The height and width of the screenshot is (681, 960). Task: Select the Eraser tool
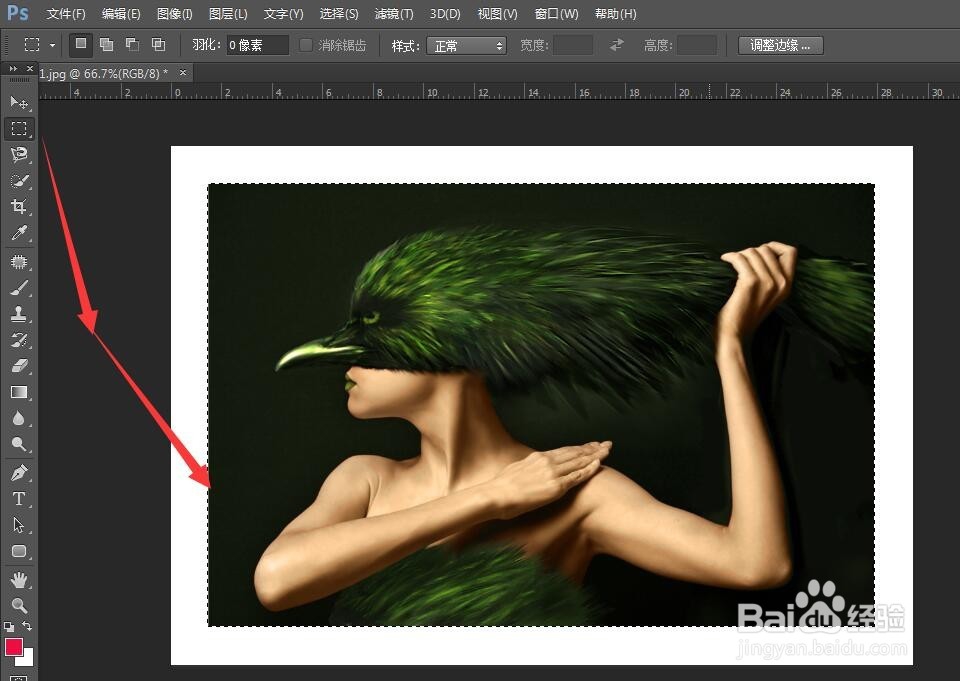pyautogui.click(x=19, y=366)
